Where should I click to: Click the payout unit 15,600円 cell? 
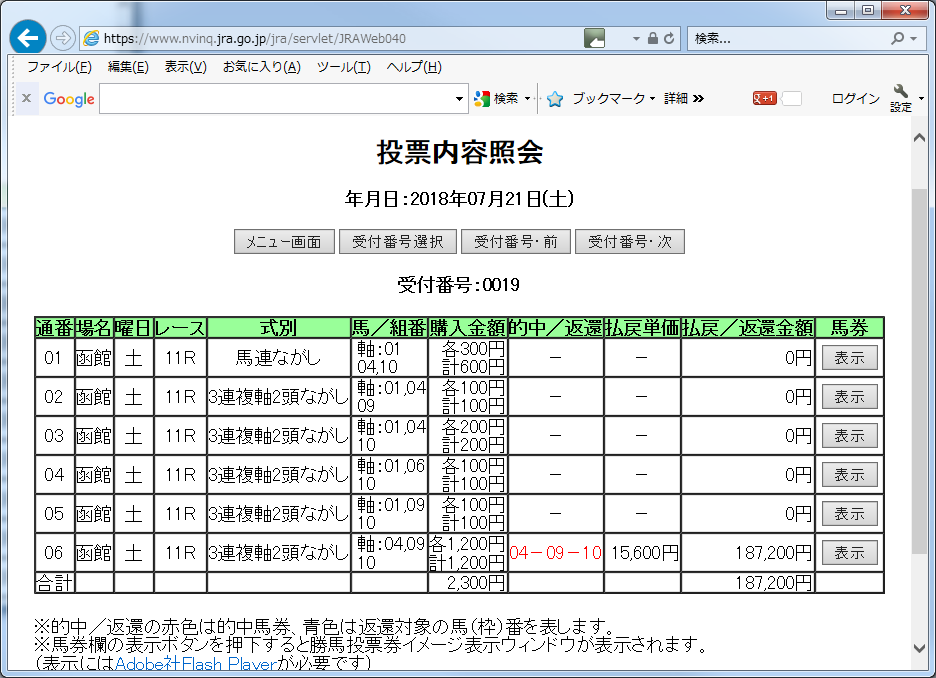tap(644, 553)
